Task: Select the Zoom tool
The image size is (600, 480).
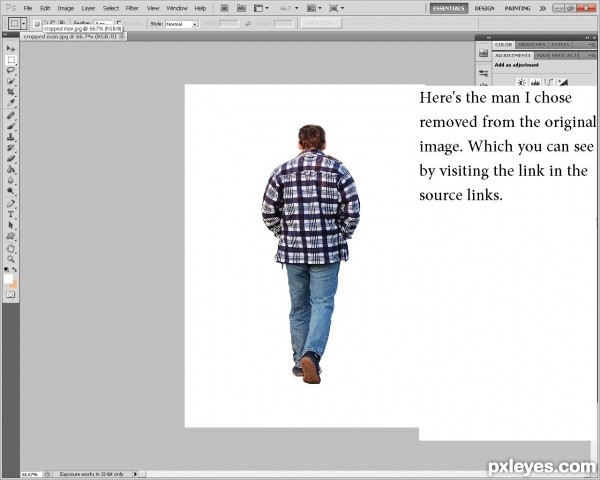Action: coord(11,259)
